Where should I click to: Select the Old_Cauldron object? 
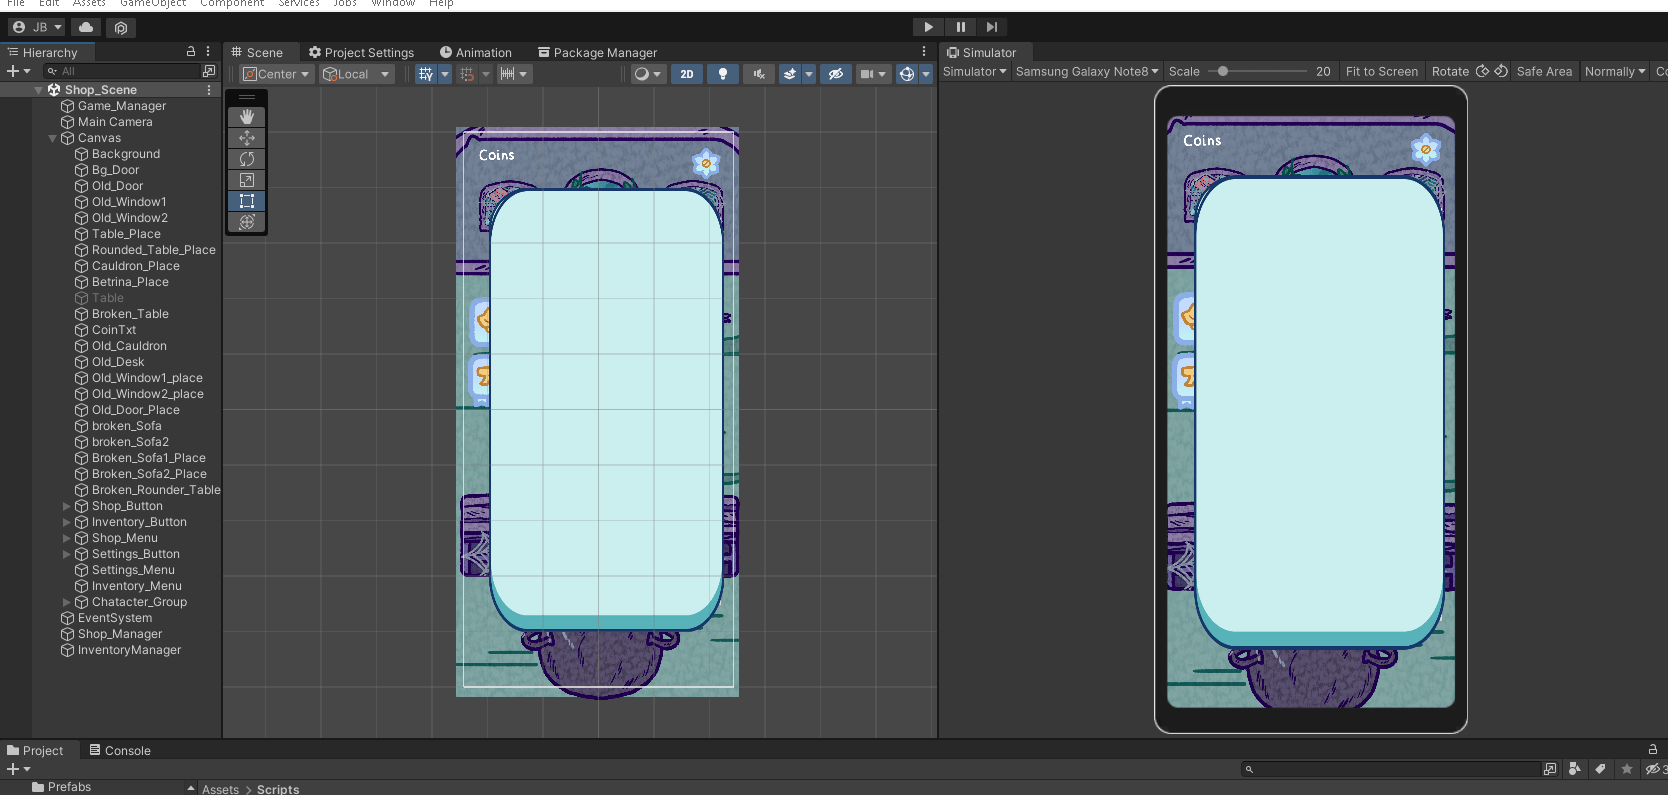tap(129, 346)
